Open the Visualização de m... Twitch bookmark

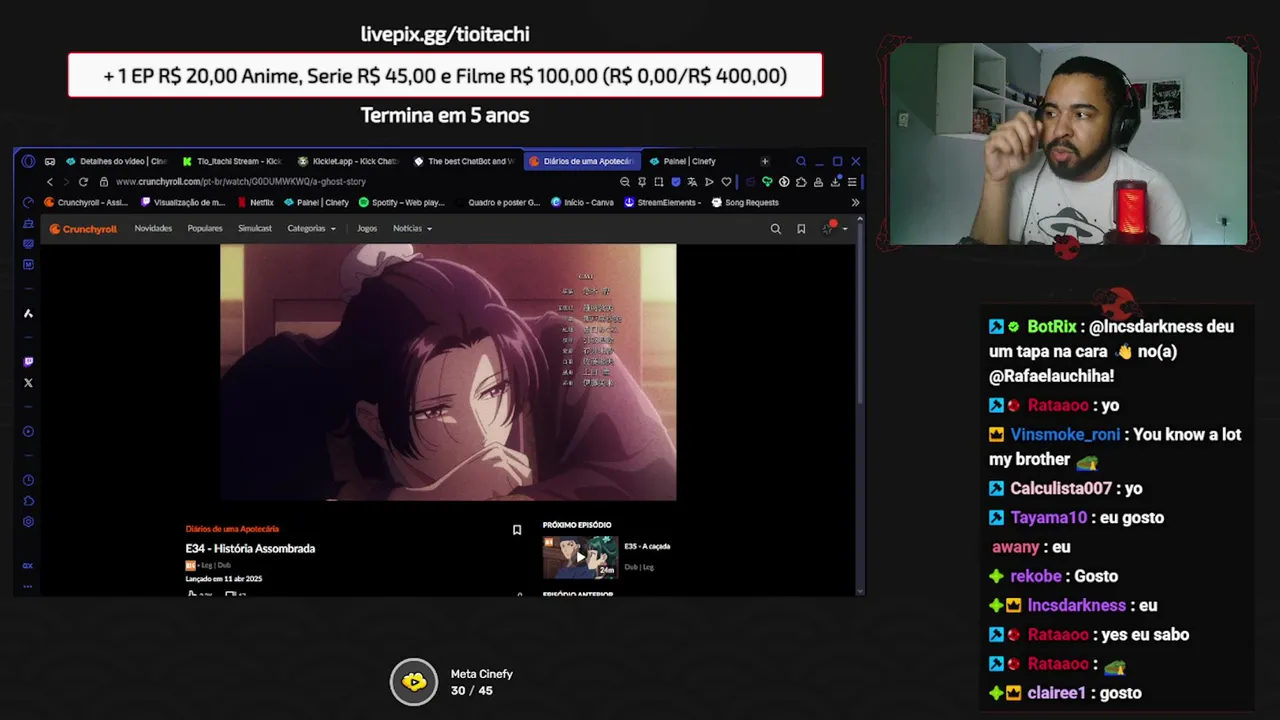click(x=183, y=202)
